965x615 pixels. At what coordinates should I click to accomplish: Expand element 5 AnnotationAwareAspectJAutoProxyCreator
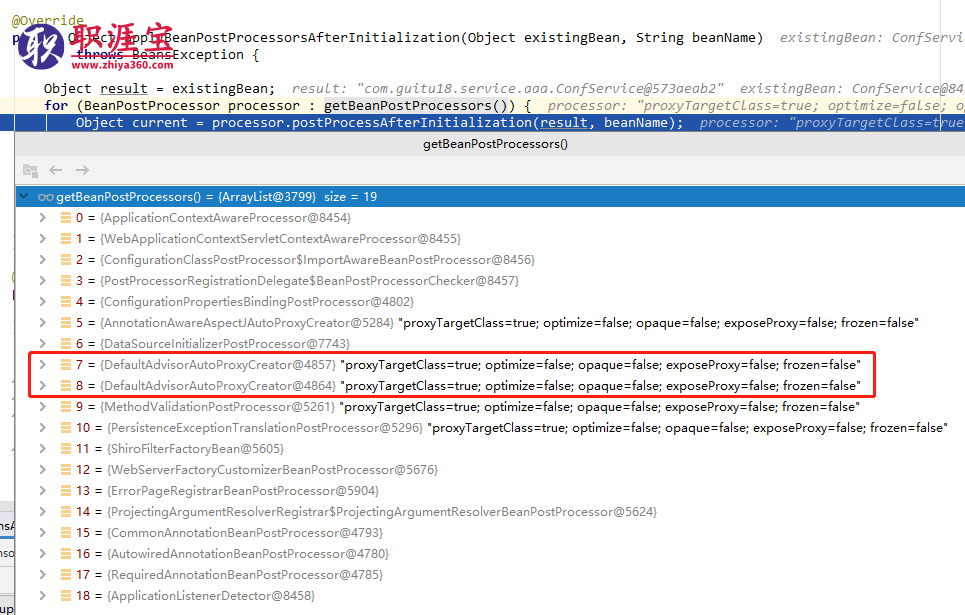tap(42, 322)
